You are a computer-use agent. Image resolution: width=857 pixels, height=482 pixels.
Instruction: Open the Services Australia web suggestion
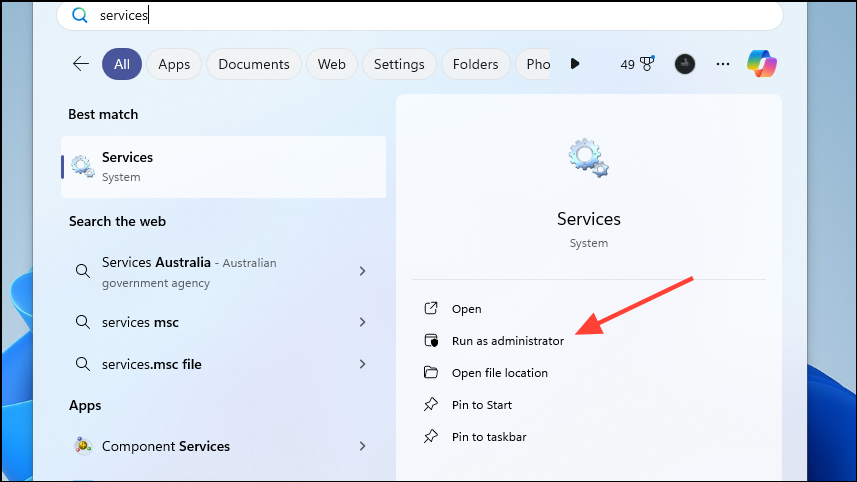pyautogui.click(x=224, y=272)
